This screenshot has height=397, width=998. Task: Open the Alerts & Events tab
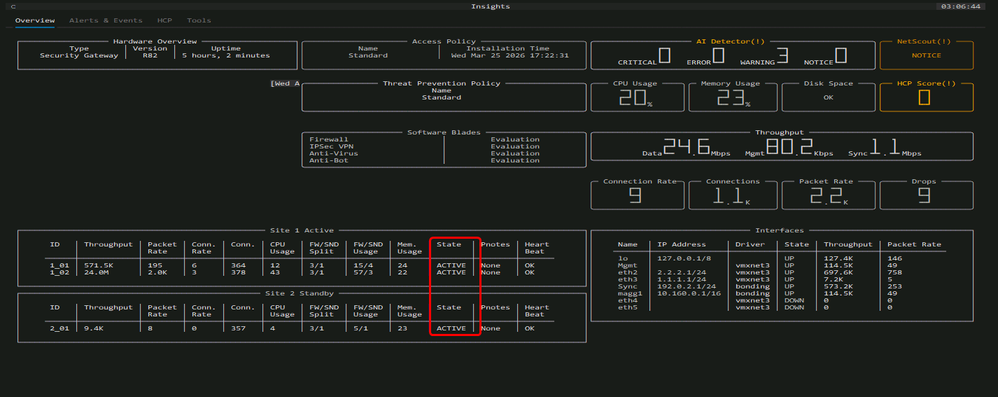(106, 20)
